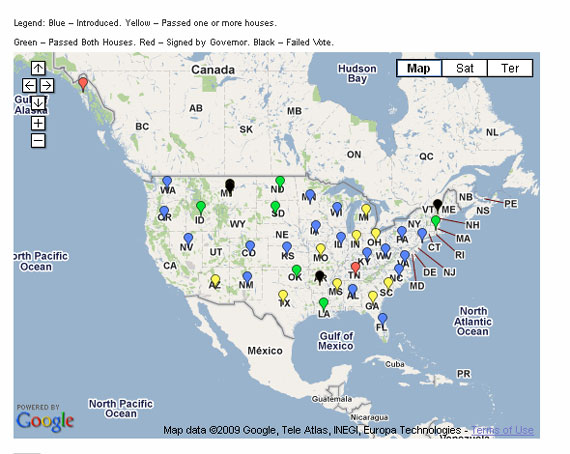570x454 pixels.
Task: Click the red marker on Tennessee
Action: click(356, 269)
